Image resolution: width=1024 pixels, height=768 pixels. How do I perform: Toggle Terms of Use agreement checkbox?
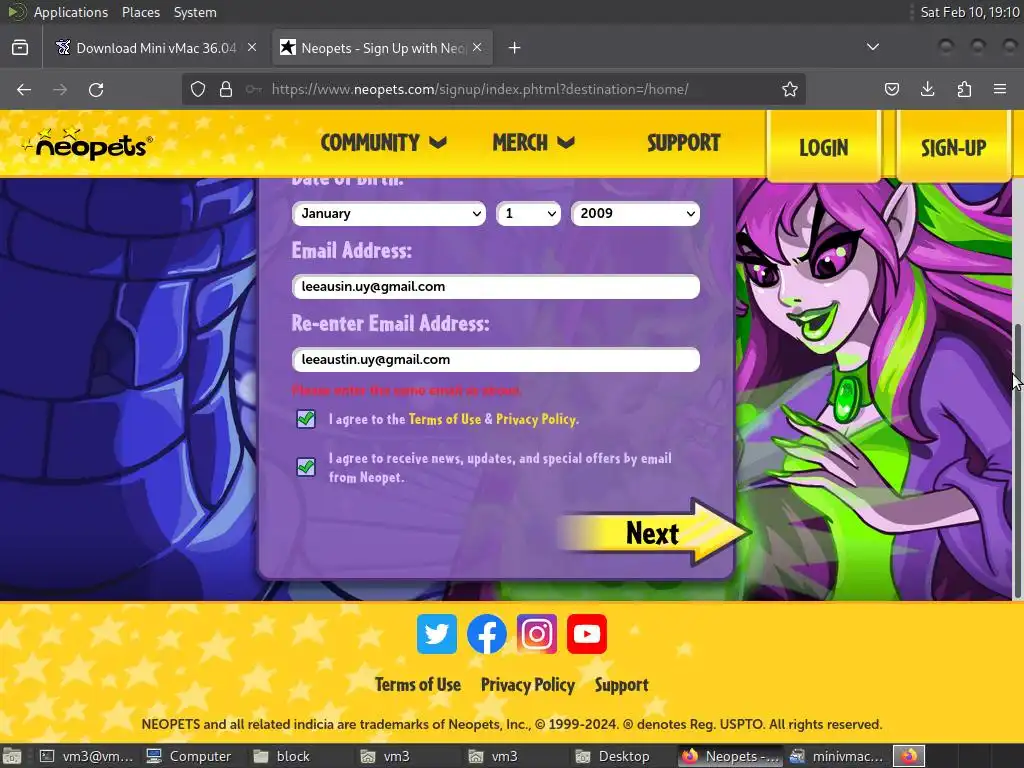[306, 419]
